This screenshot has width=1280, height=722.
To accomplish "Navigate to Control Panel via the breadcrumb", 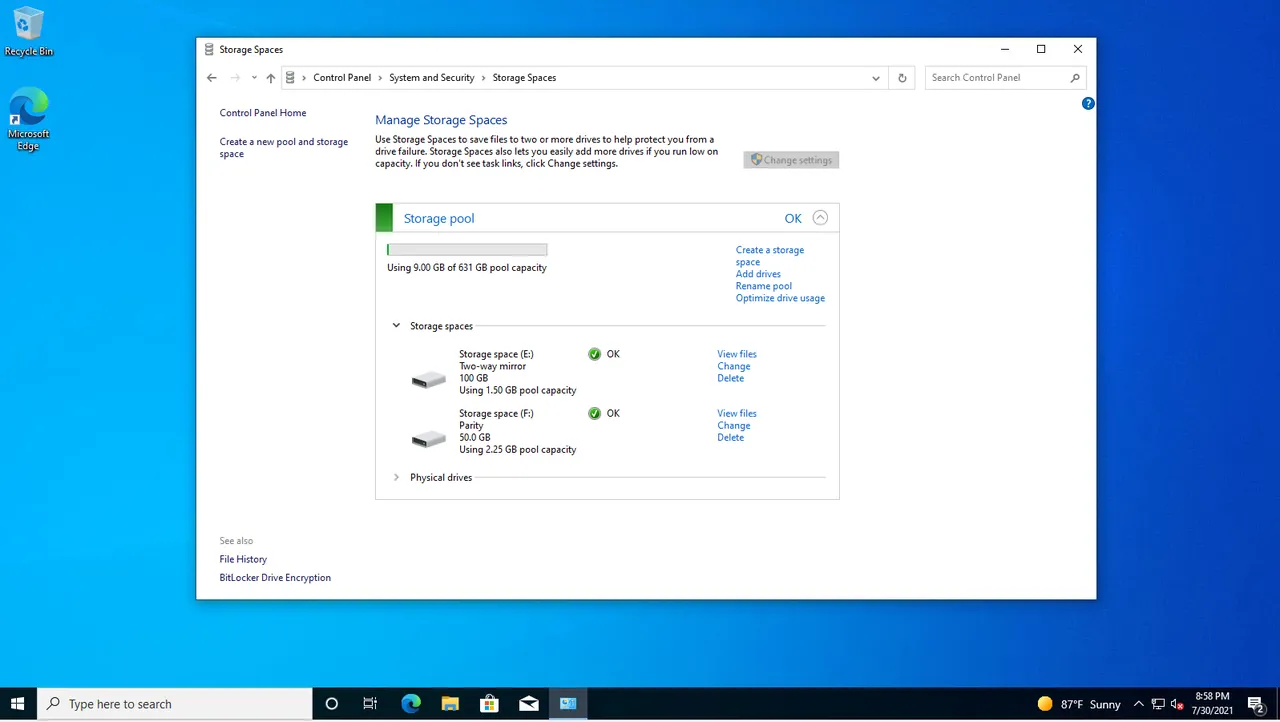I will tap(342, 77).
